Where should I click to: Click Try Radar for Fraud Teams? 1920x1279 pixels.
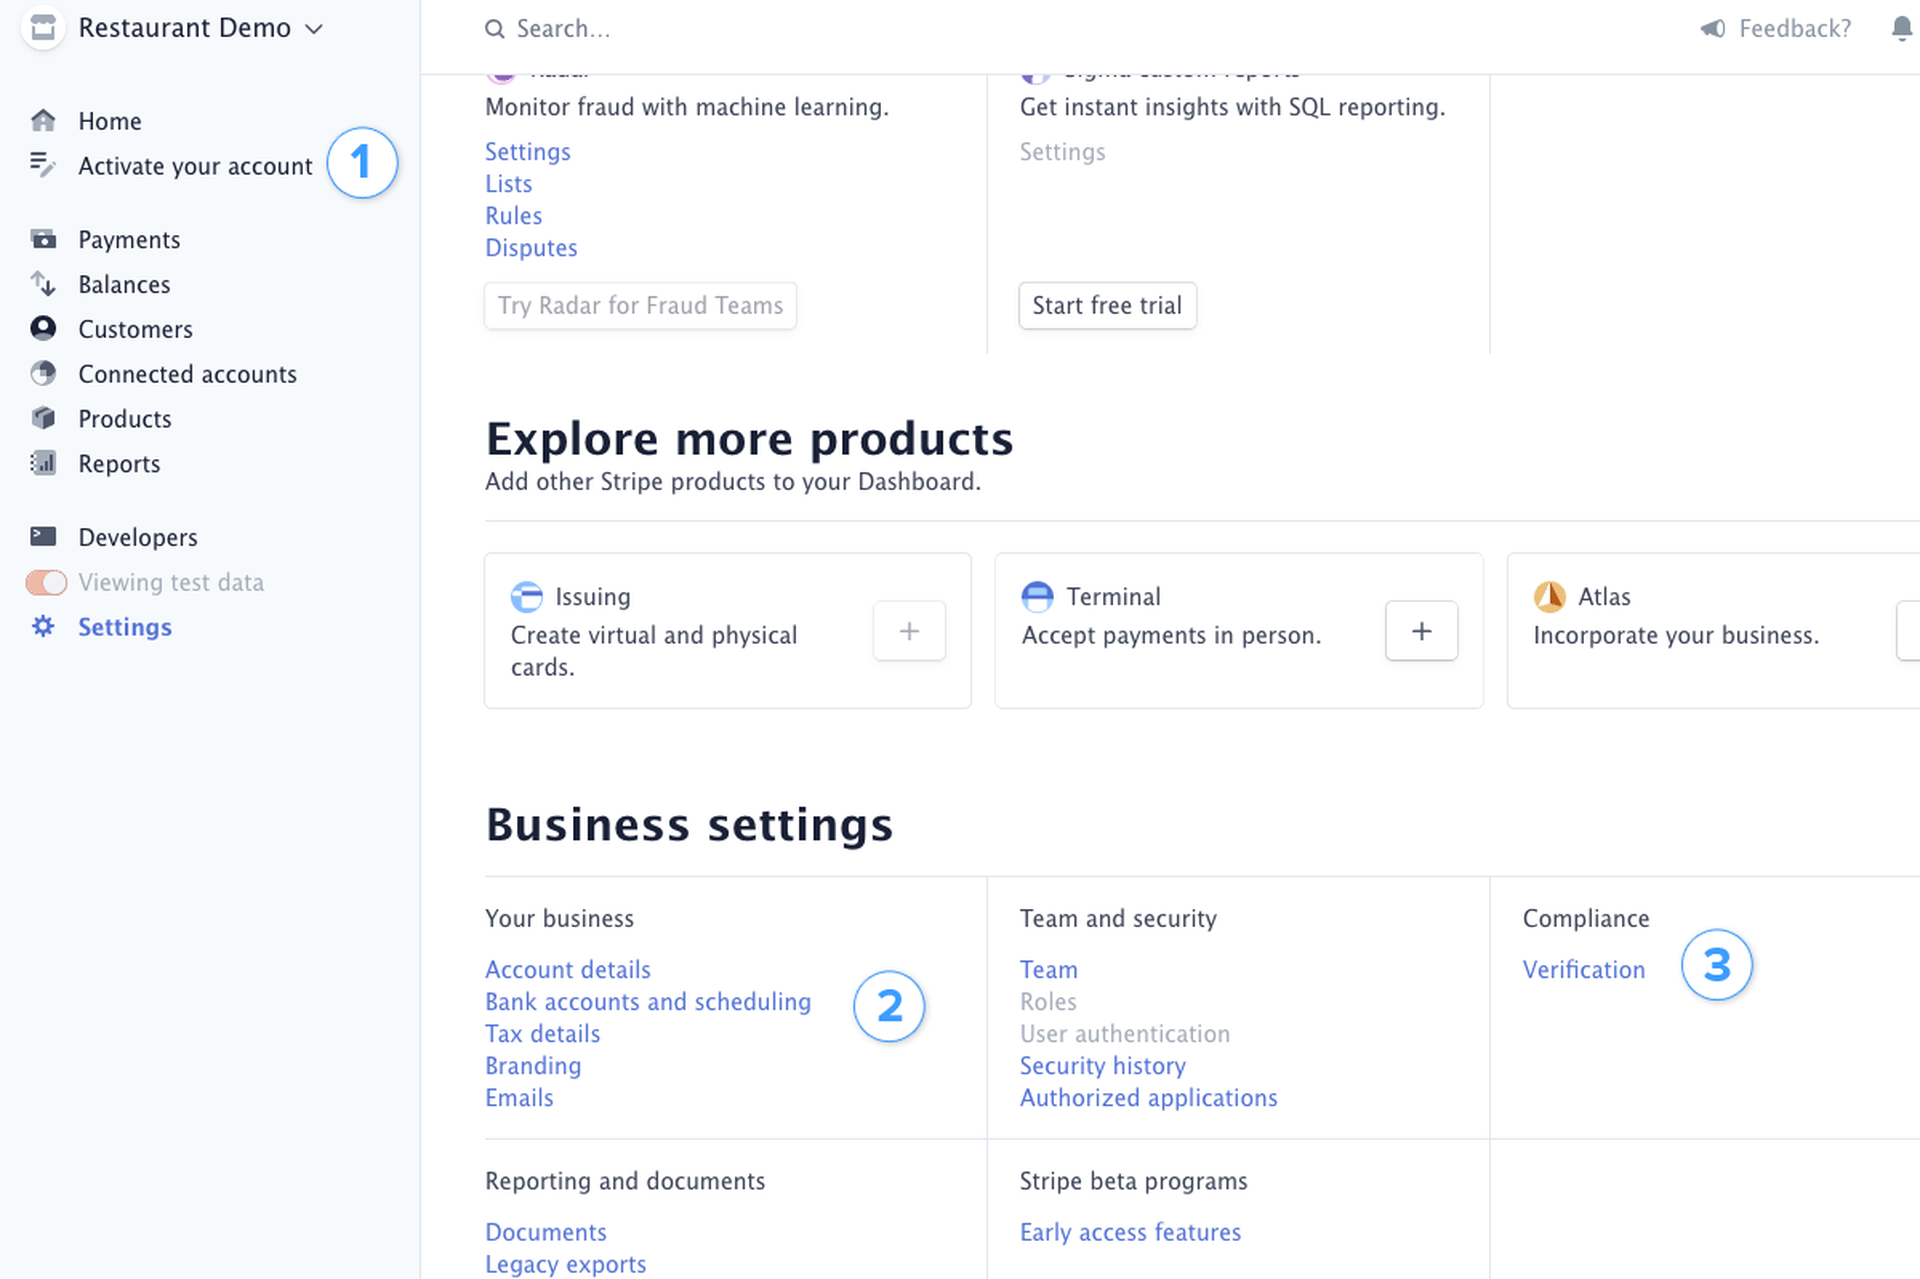(x=640, y=305)
